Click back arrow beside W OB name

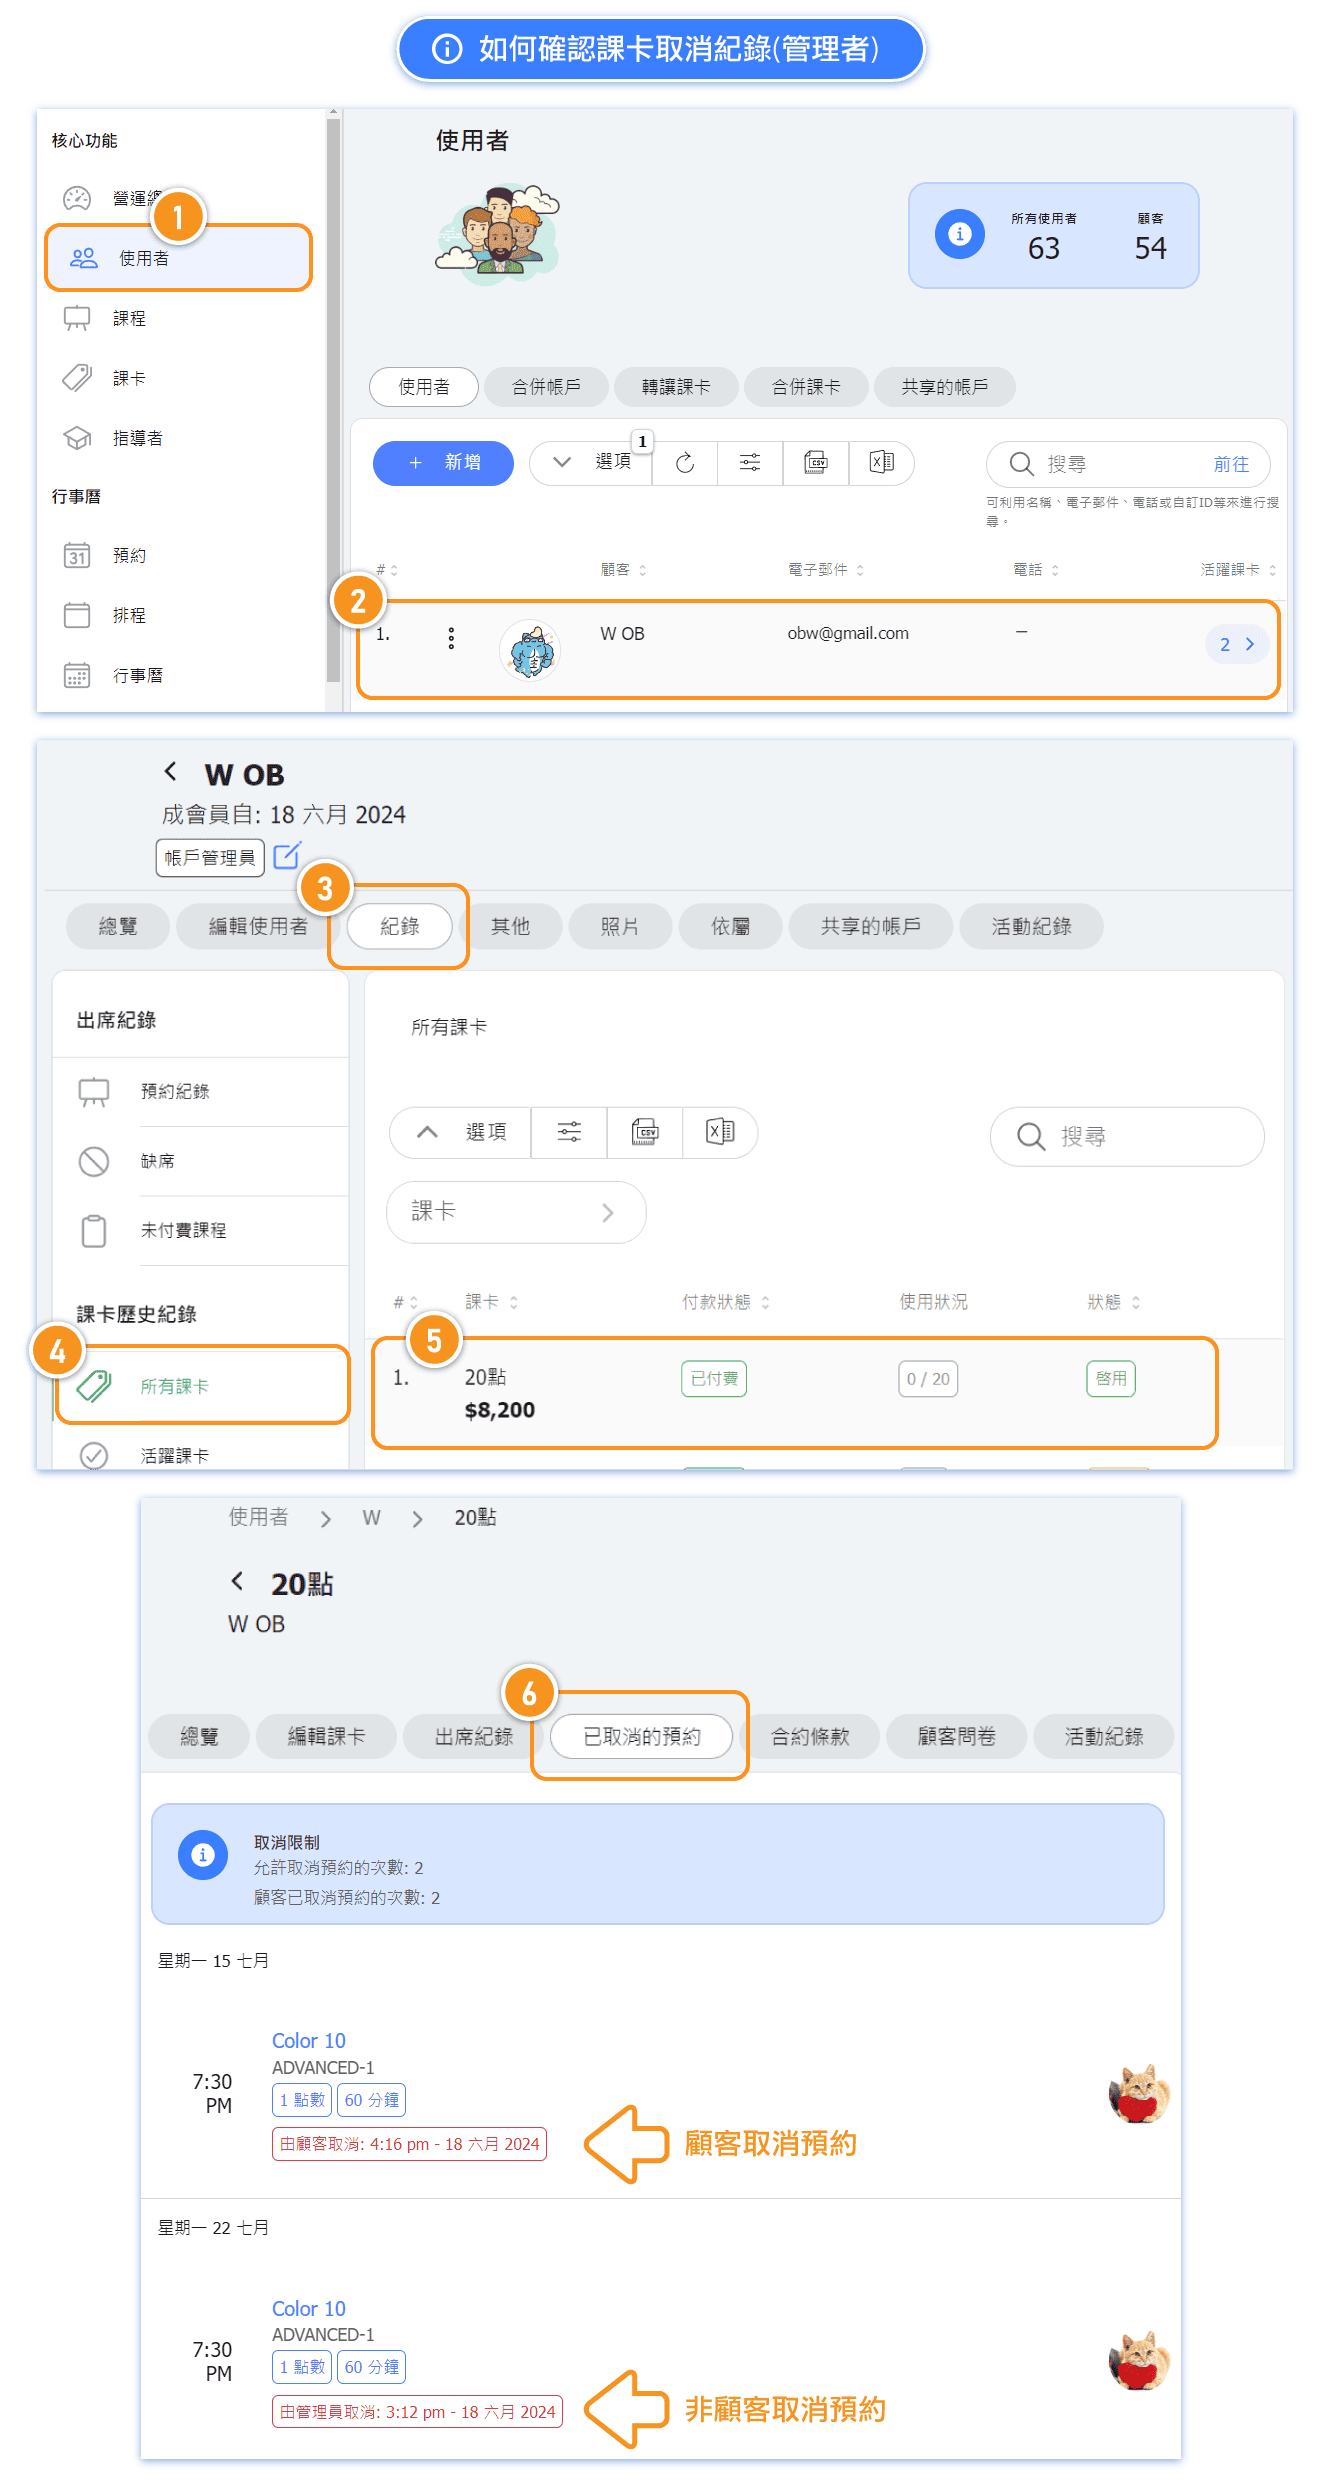(x=171, y=772)
